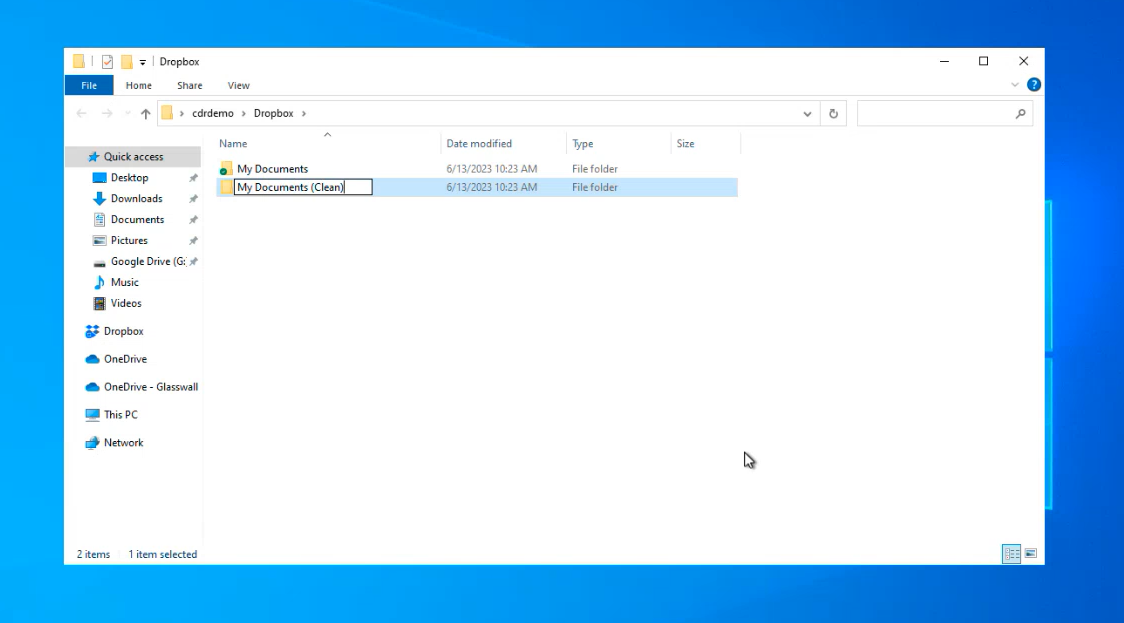Click Dropbox in the address path
Screen dimensions: 1124x623
click(273, 113)
